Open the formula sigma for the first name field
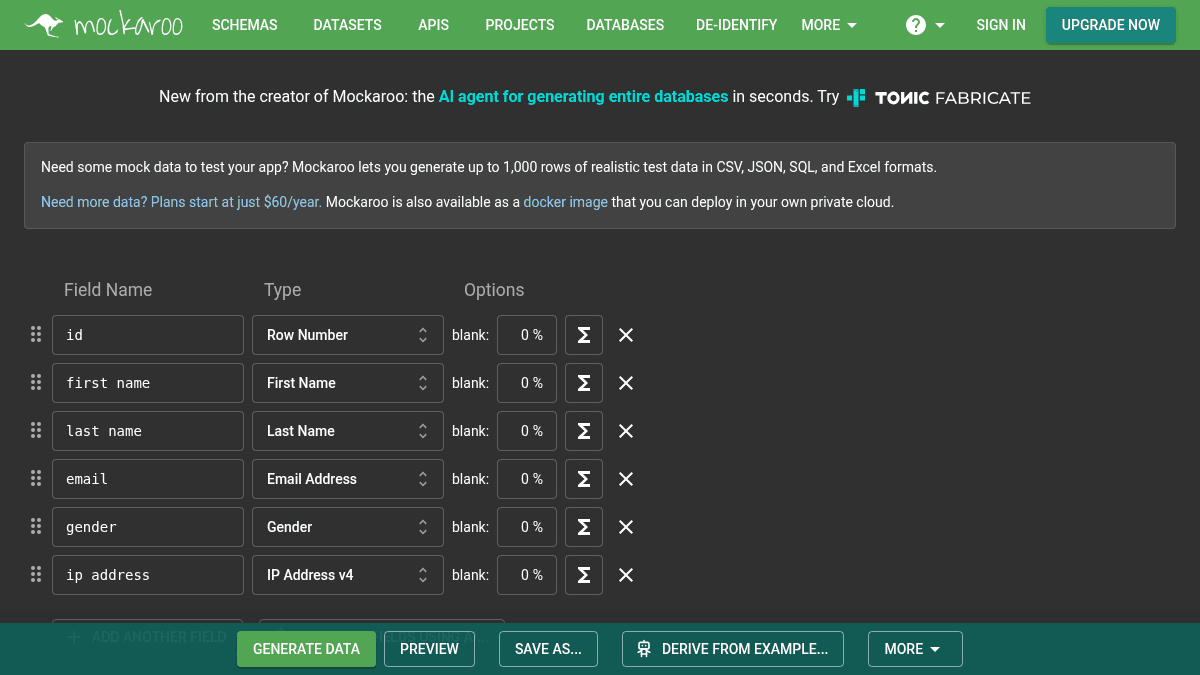The image size is (1200, 675). [584, 383]
